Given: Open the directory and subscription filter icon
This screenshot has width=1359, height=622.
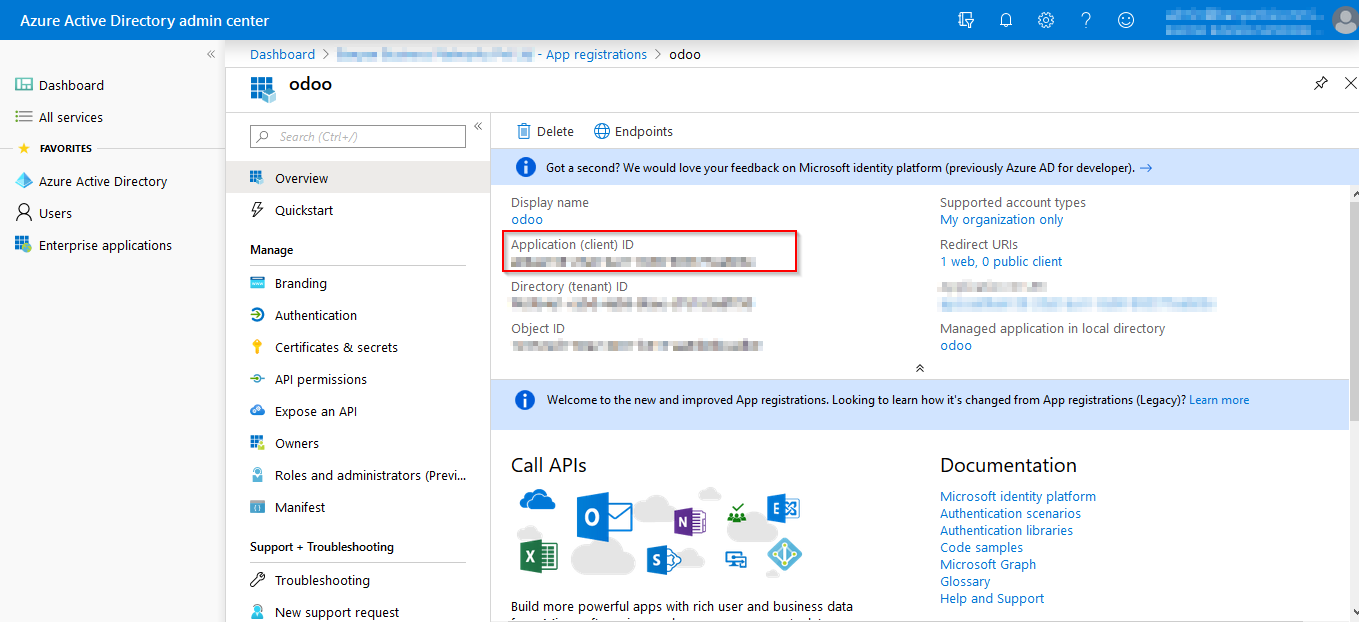Looking at the screenshot, I should (x=966, y=20).
